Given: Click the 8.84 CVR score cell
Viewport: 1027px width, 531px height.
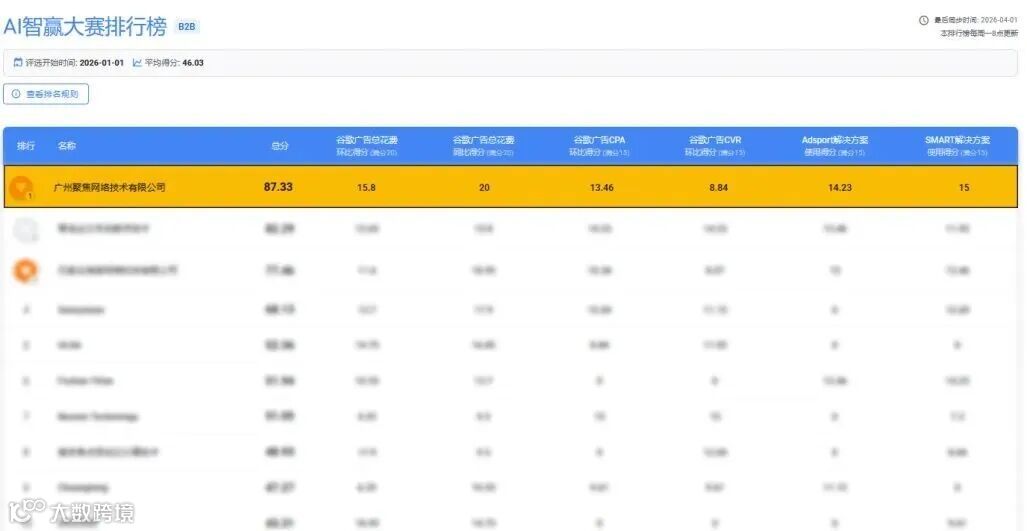Looking at the screenshot, I should [x=717, y=188].
